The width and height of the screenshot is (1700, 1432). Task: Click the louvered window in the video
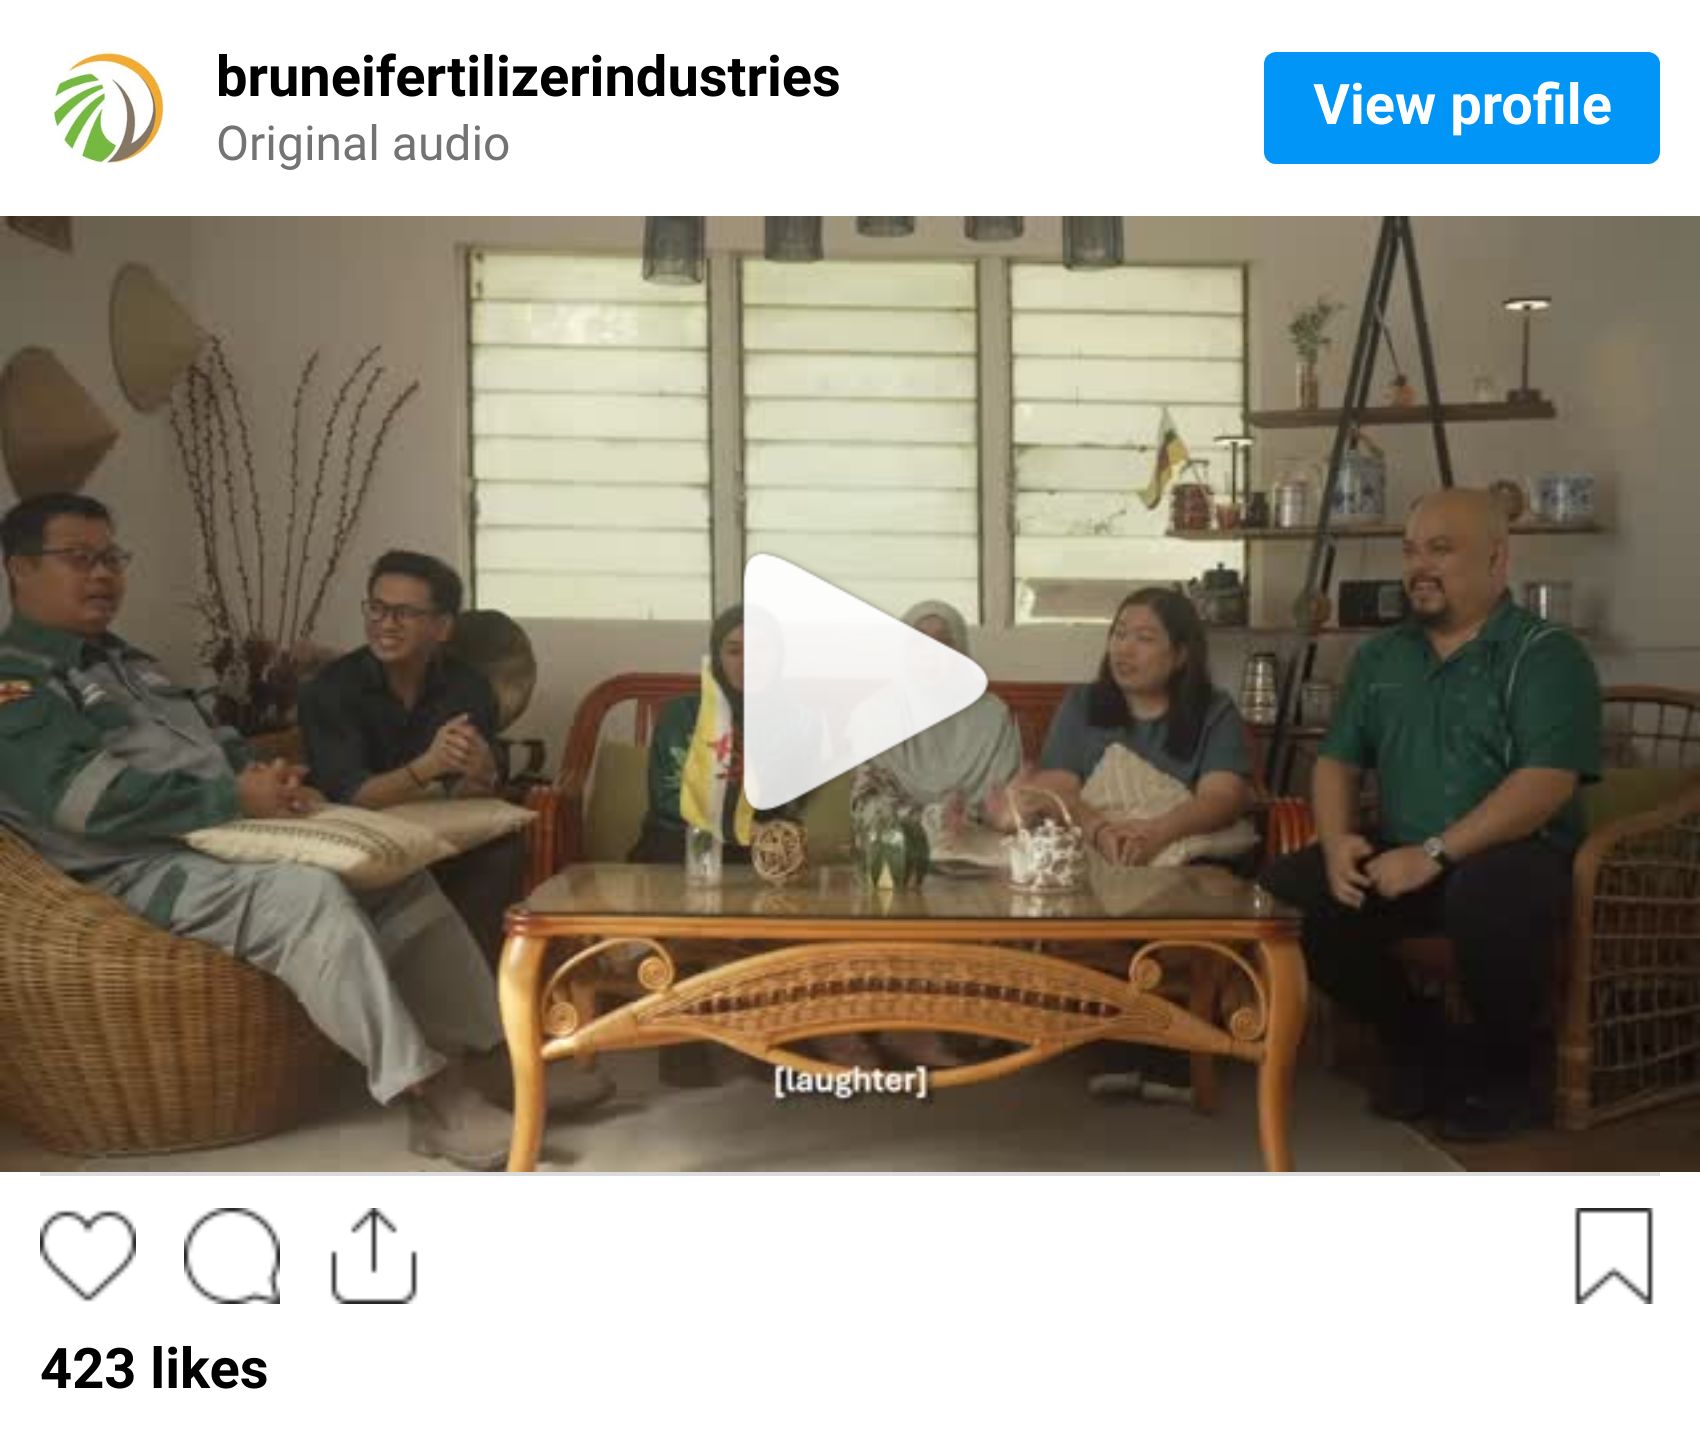(857, 435)
